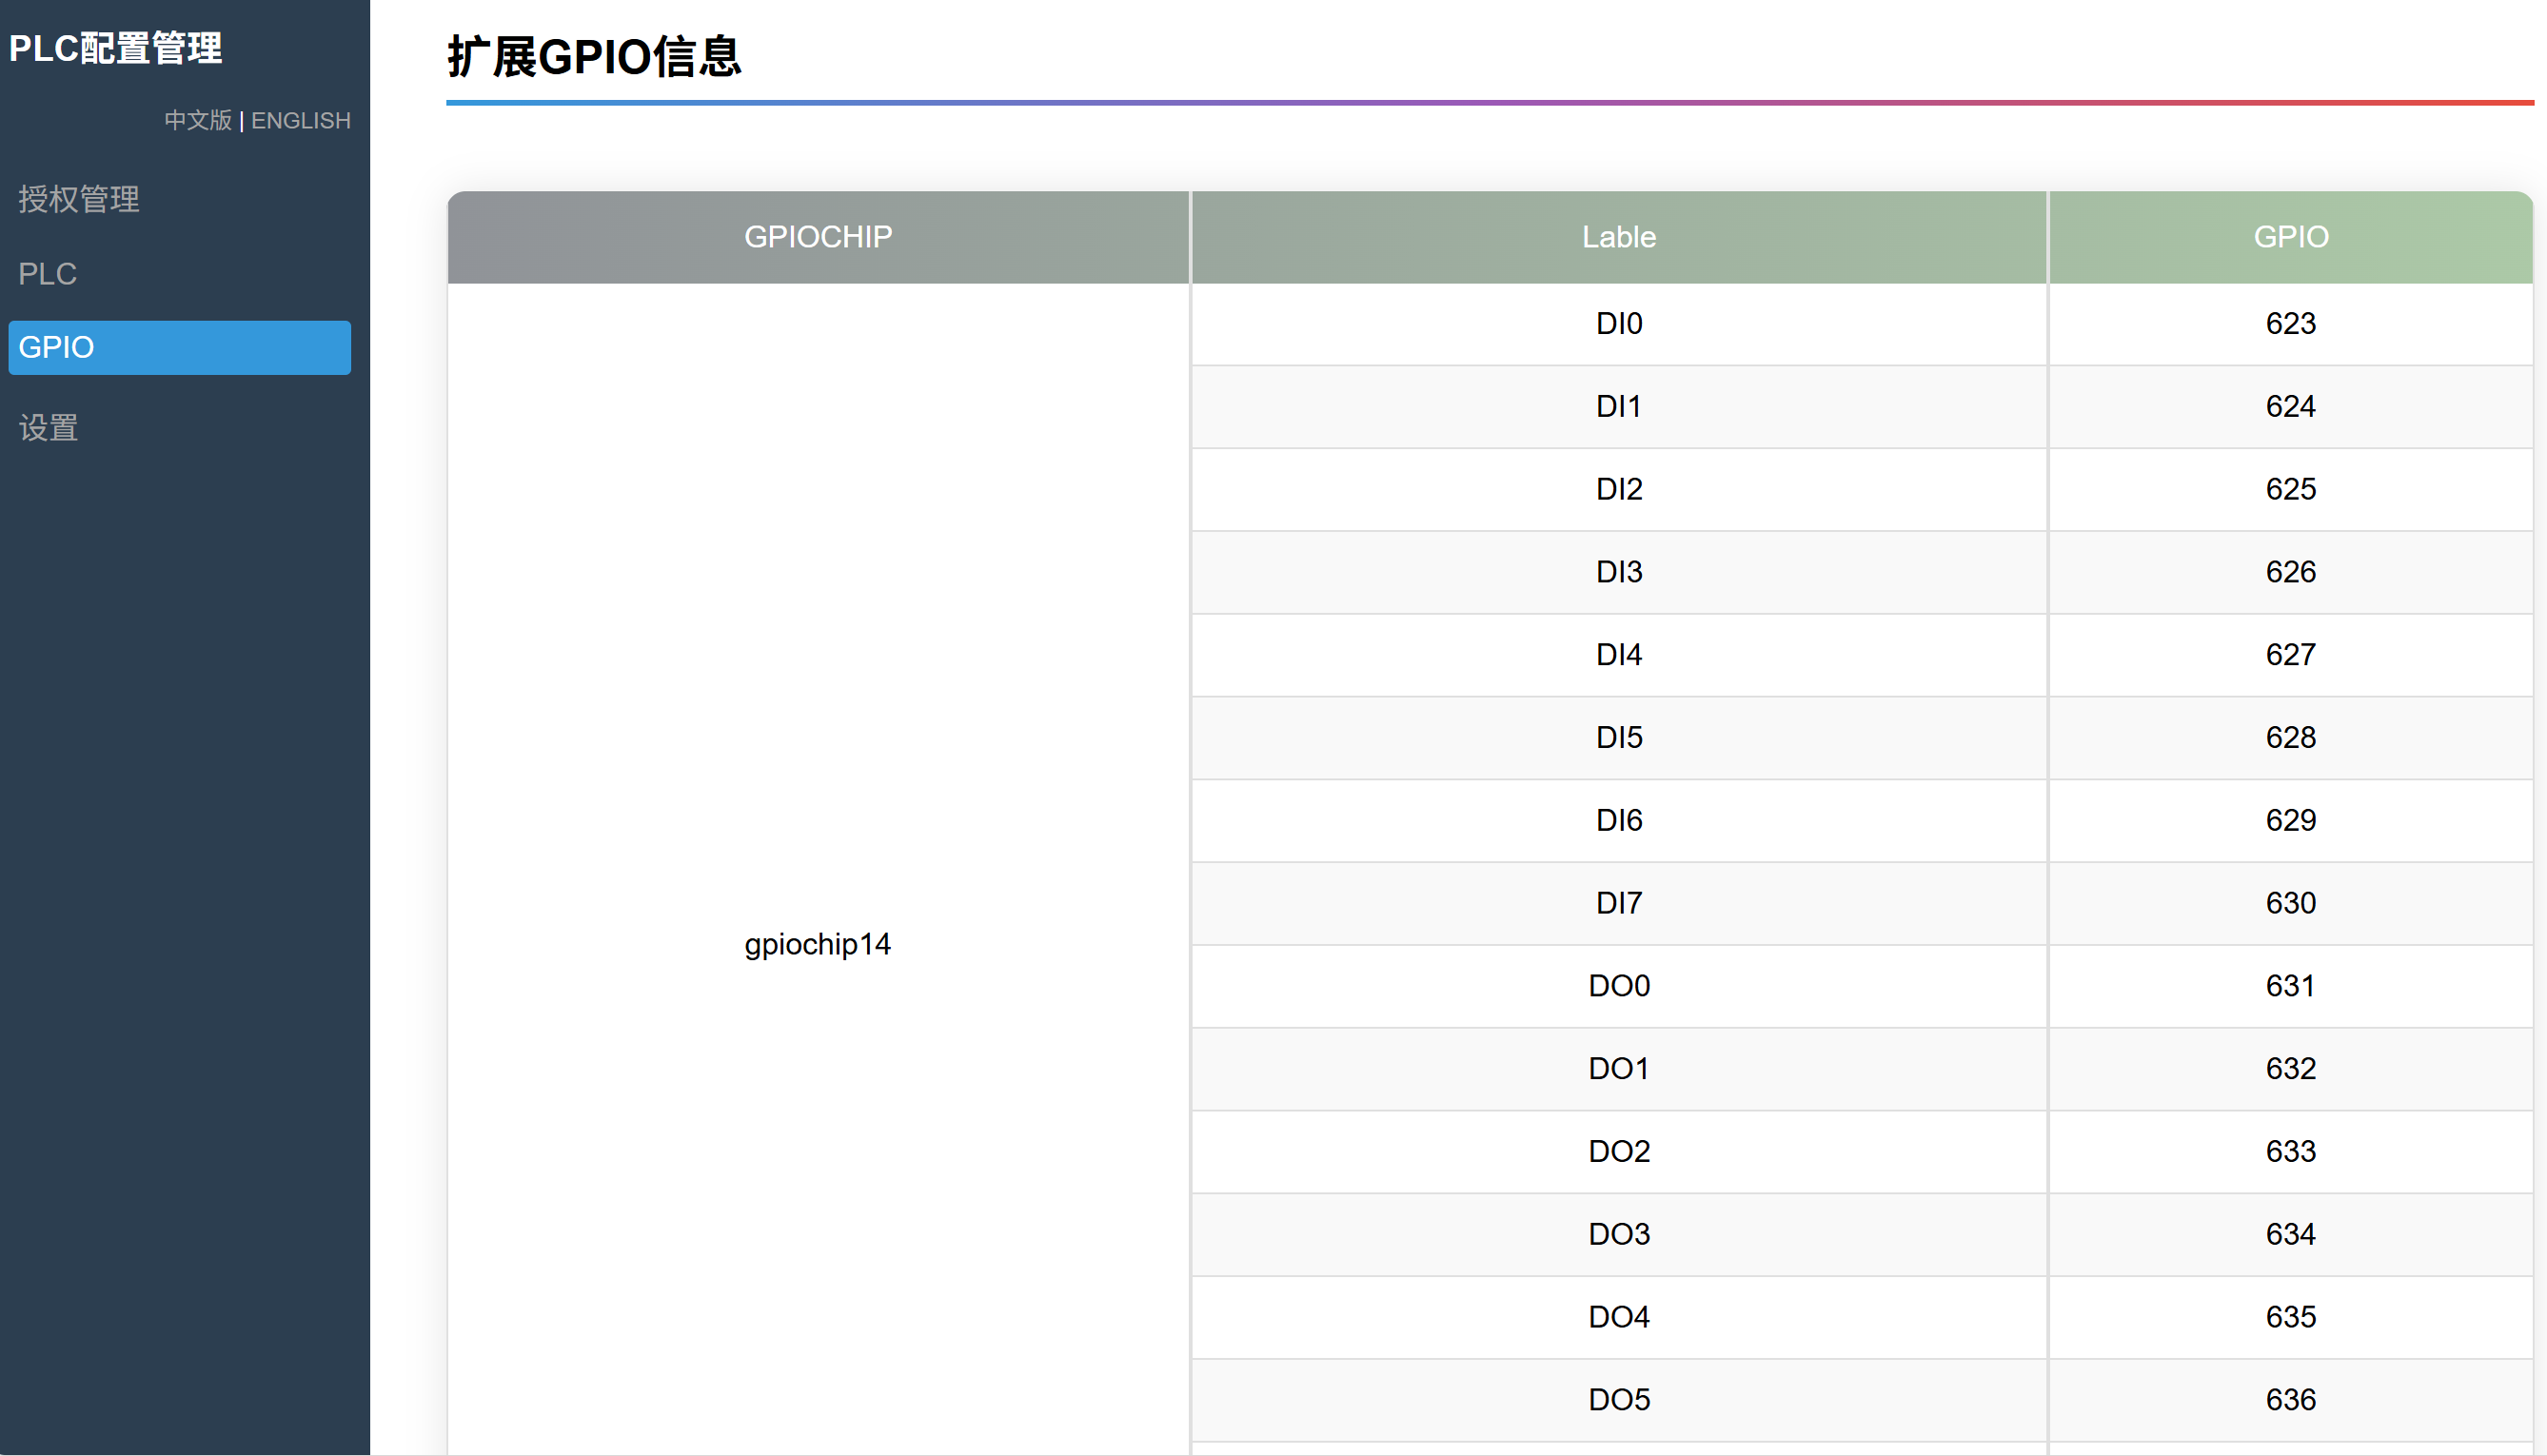Select the DI7 label cell

tap(1619, 903)
